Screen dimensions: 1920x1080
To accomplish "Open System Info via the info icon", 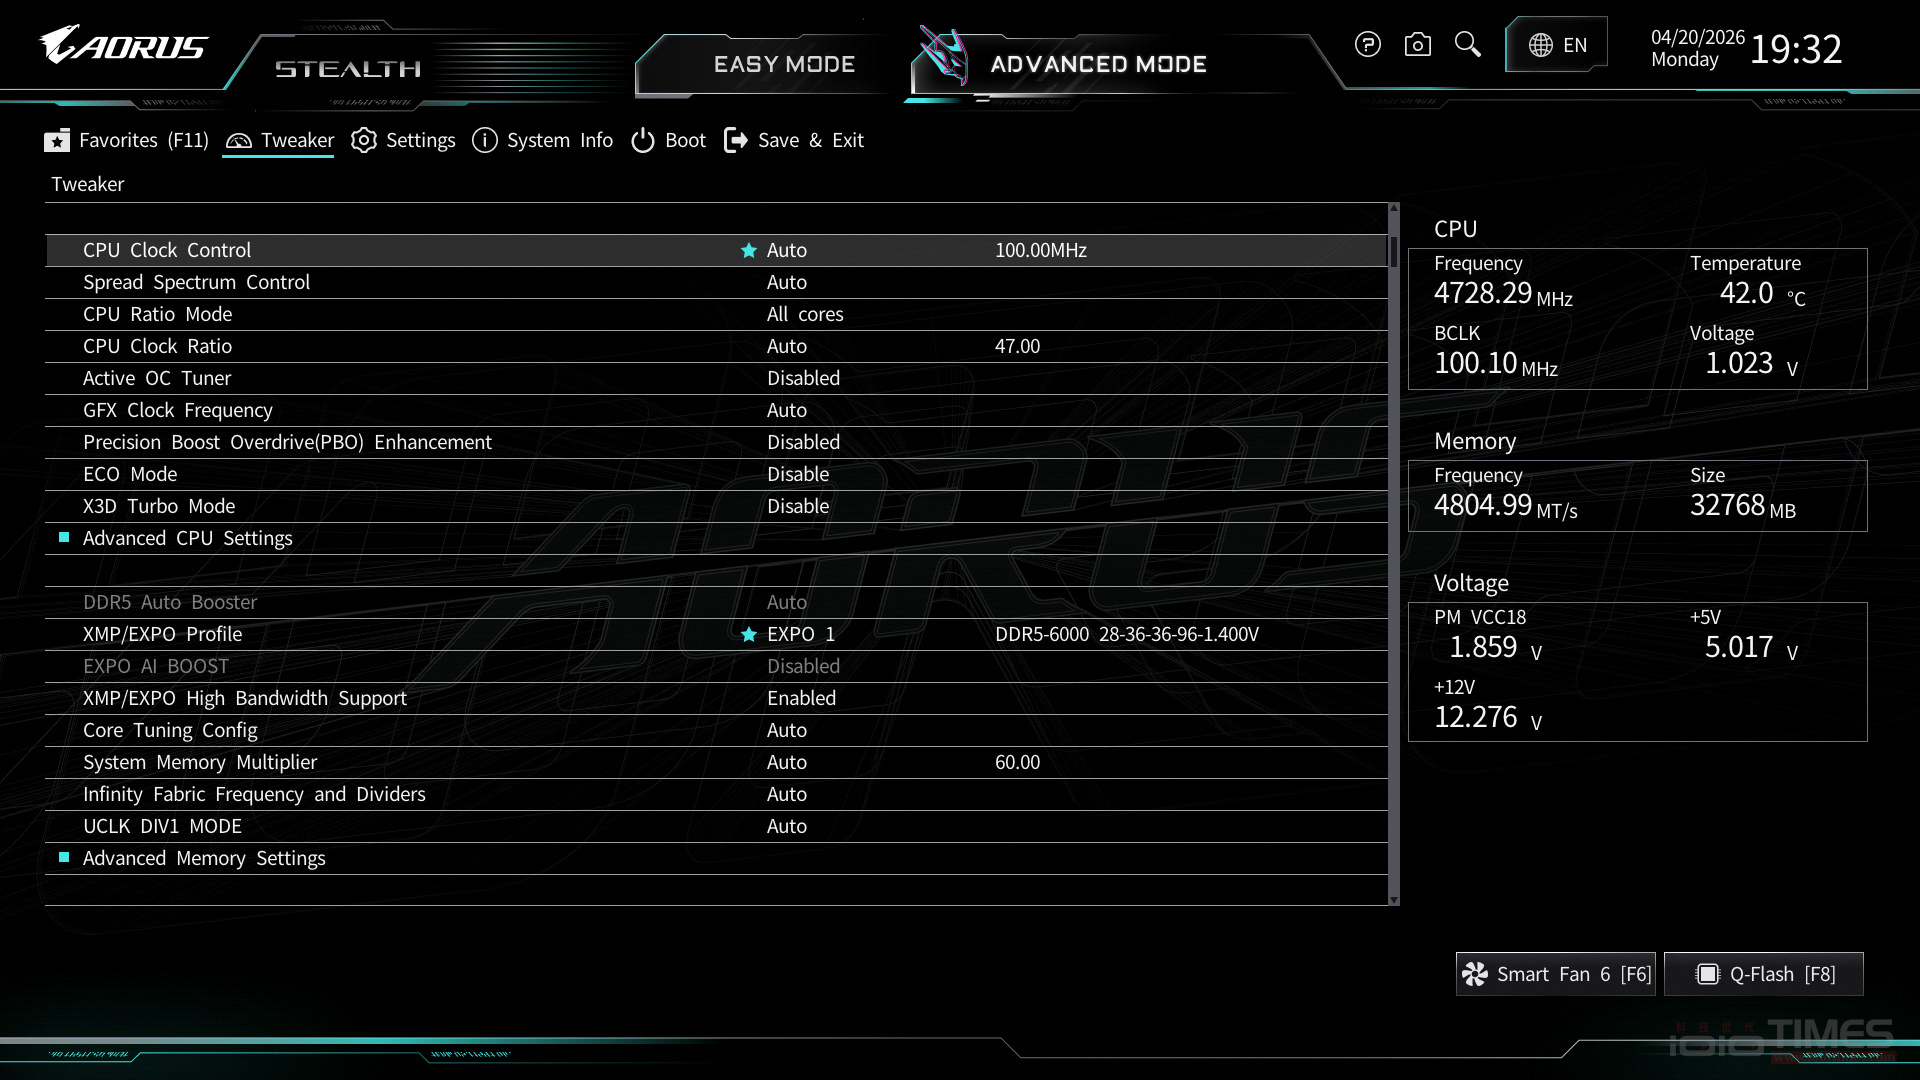I will [x=485, y=140].
